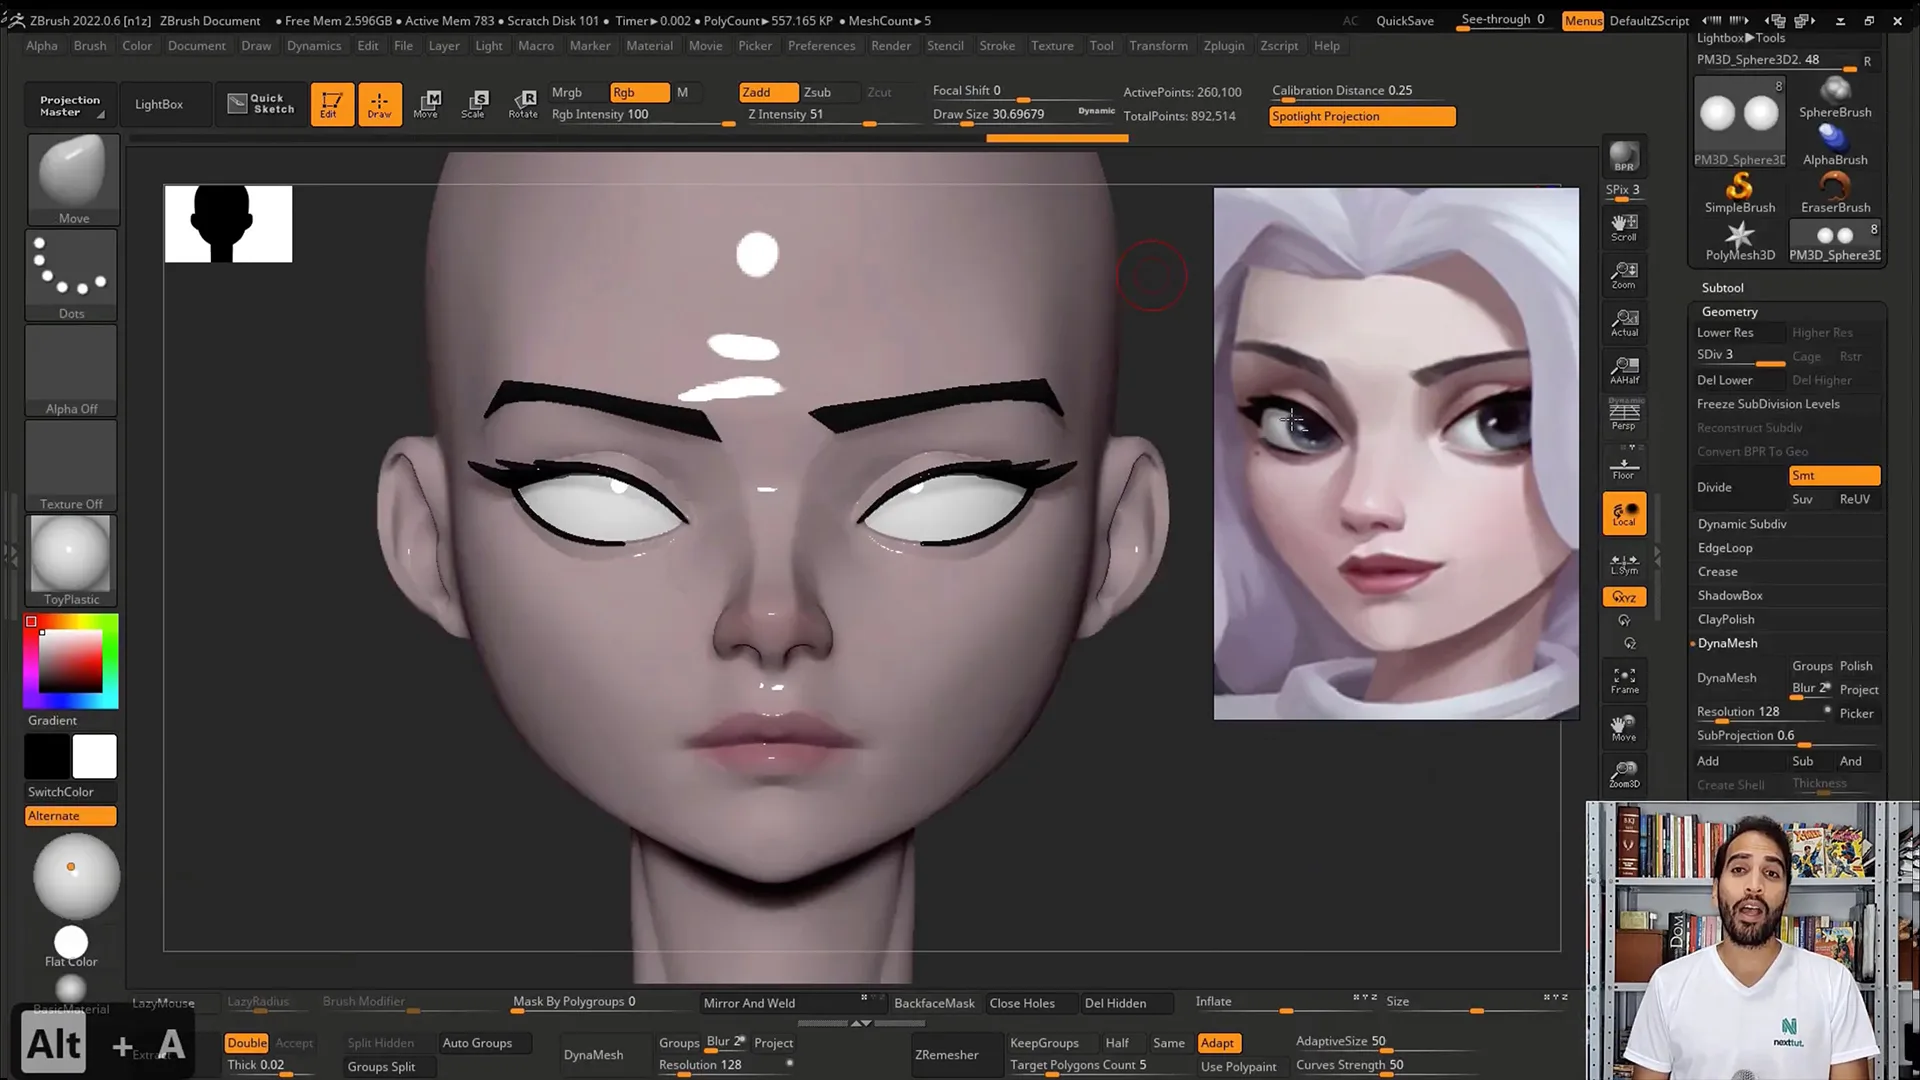Click the AAHalf icon
This screenshot has width=1920, height=1080.
point(1624,370)
